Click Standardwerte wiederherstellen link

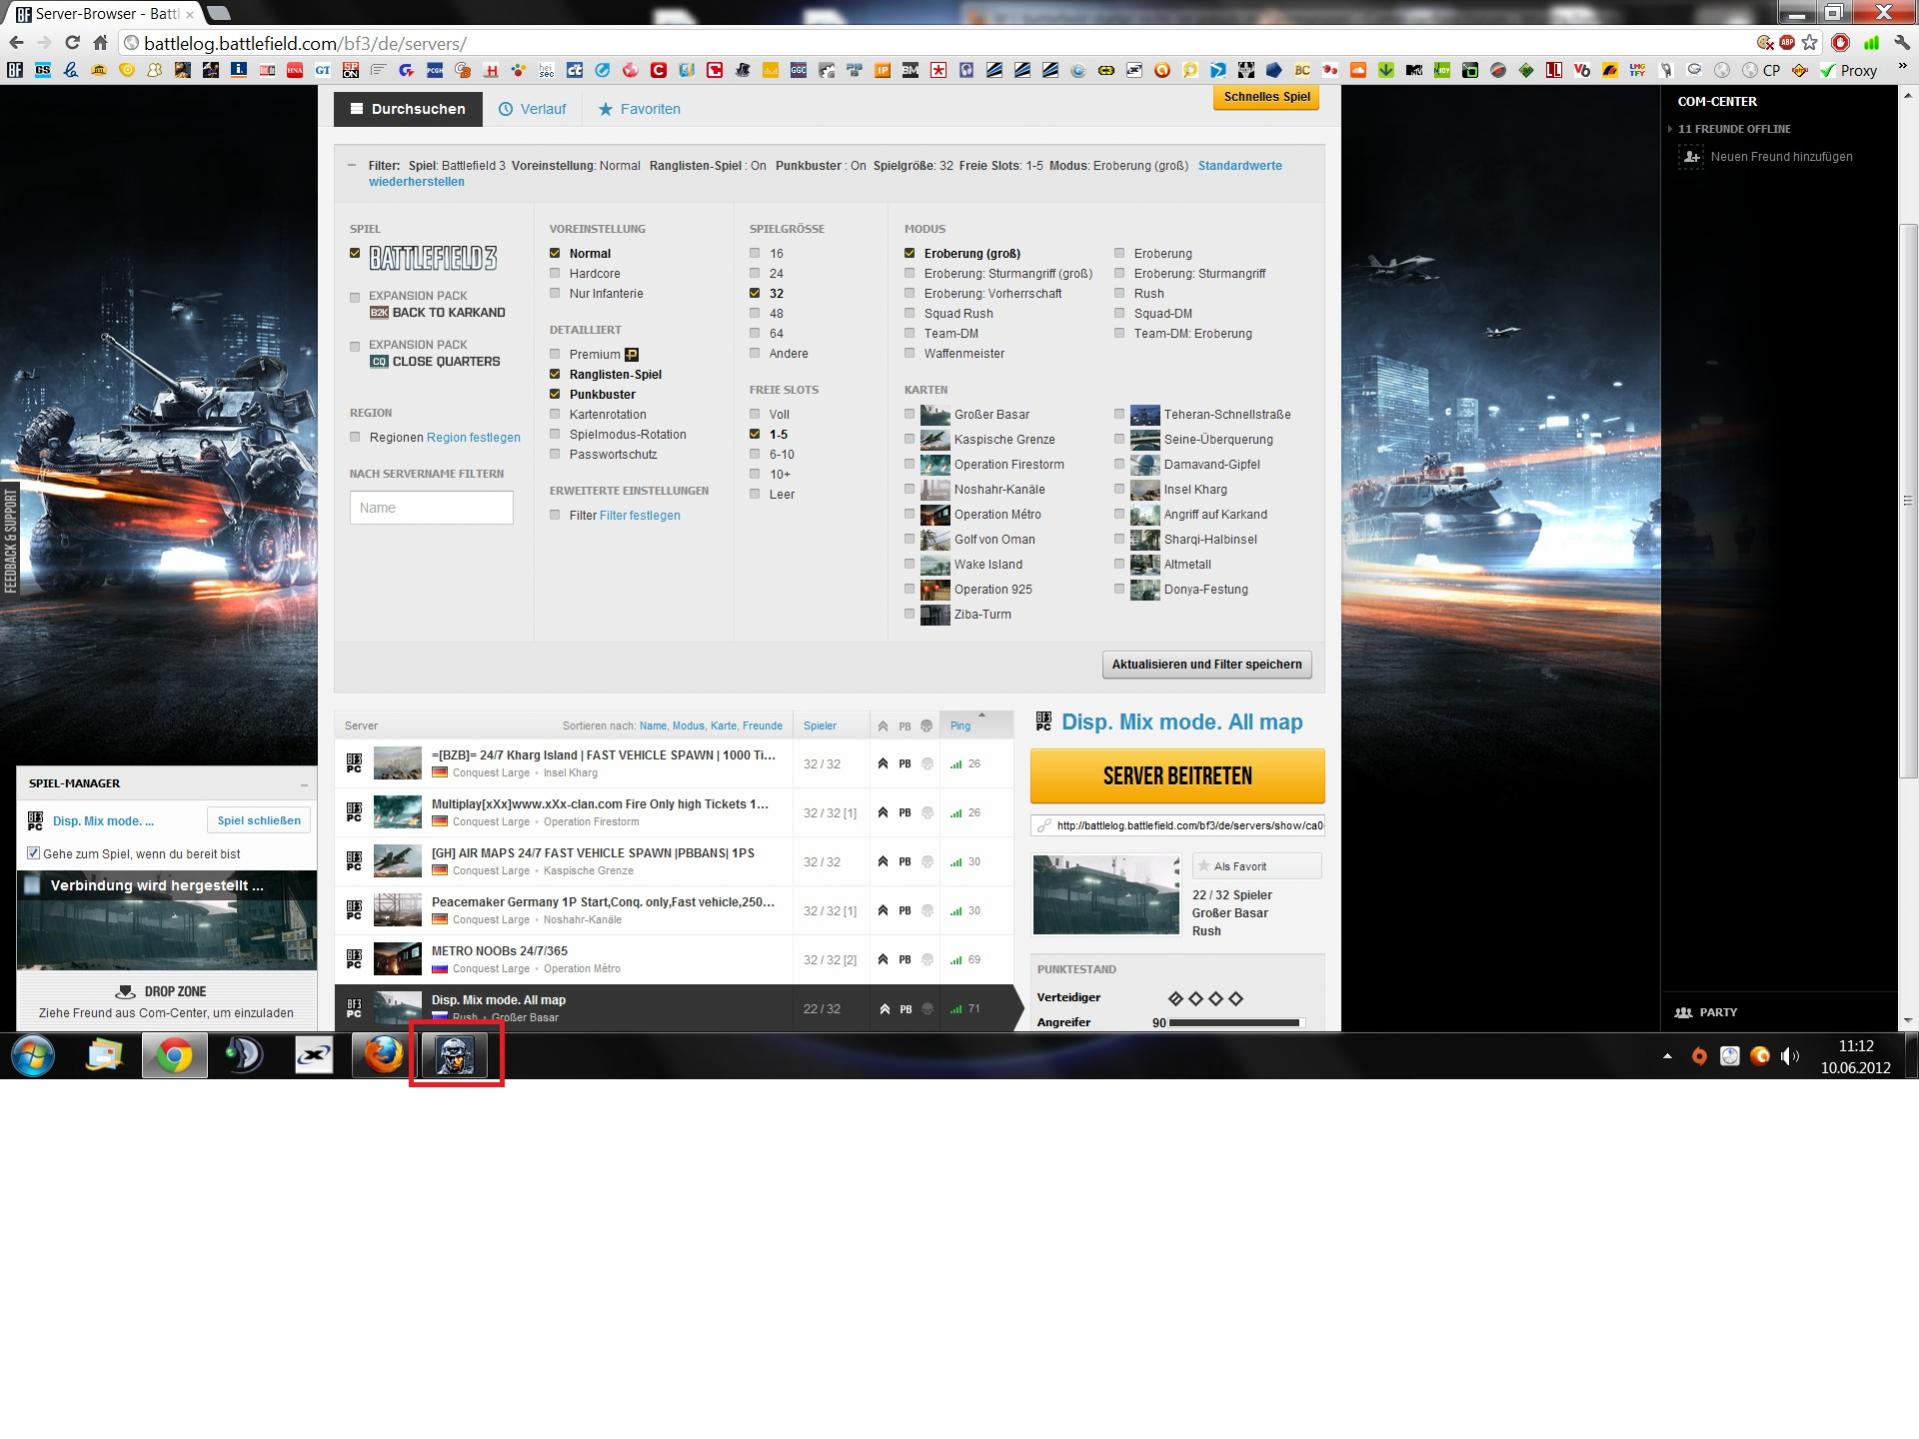click(x=826, y=173)
